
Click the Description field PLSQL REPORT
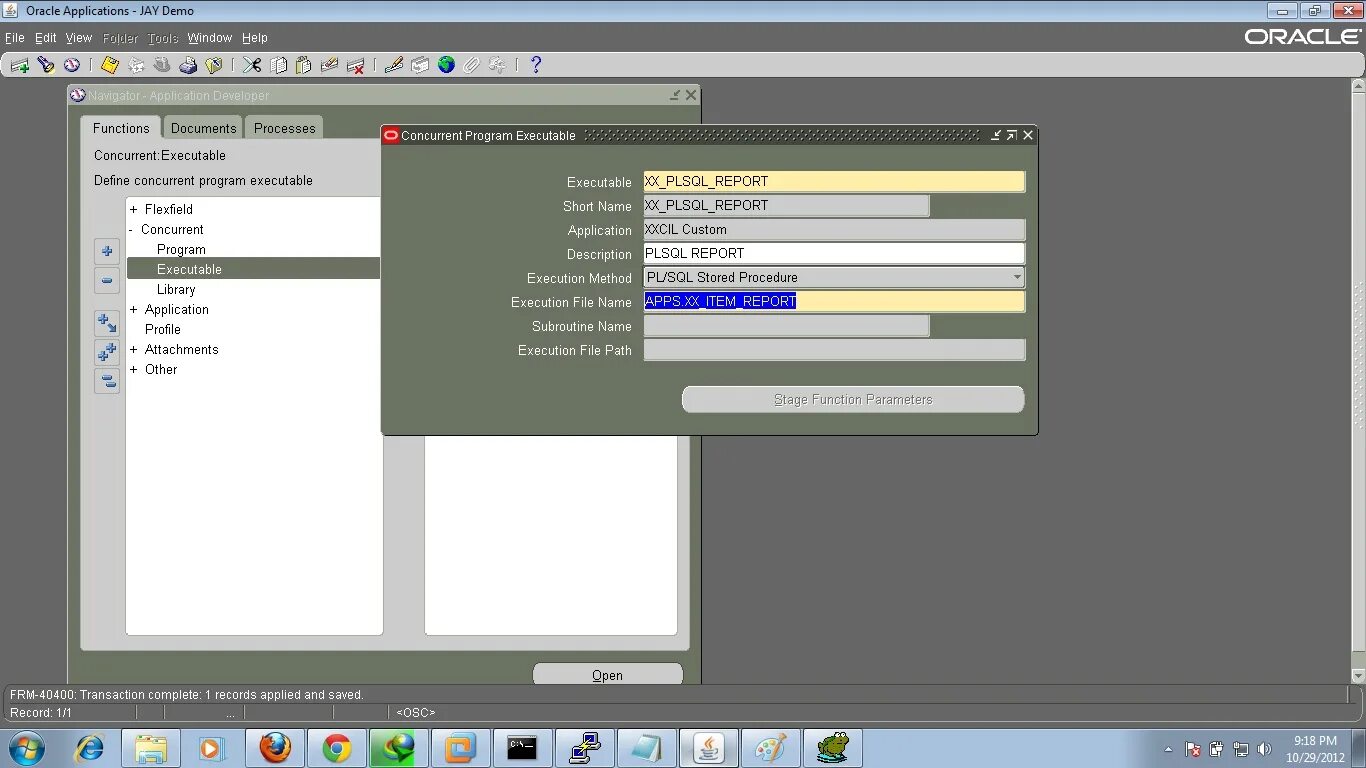[834, 254]
